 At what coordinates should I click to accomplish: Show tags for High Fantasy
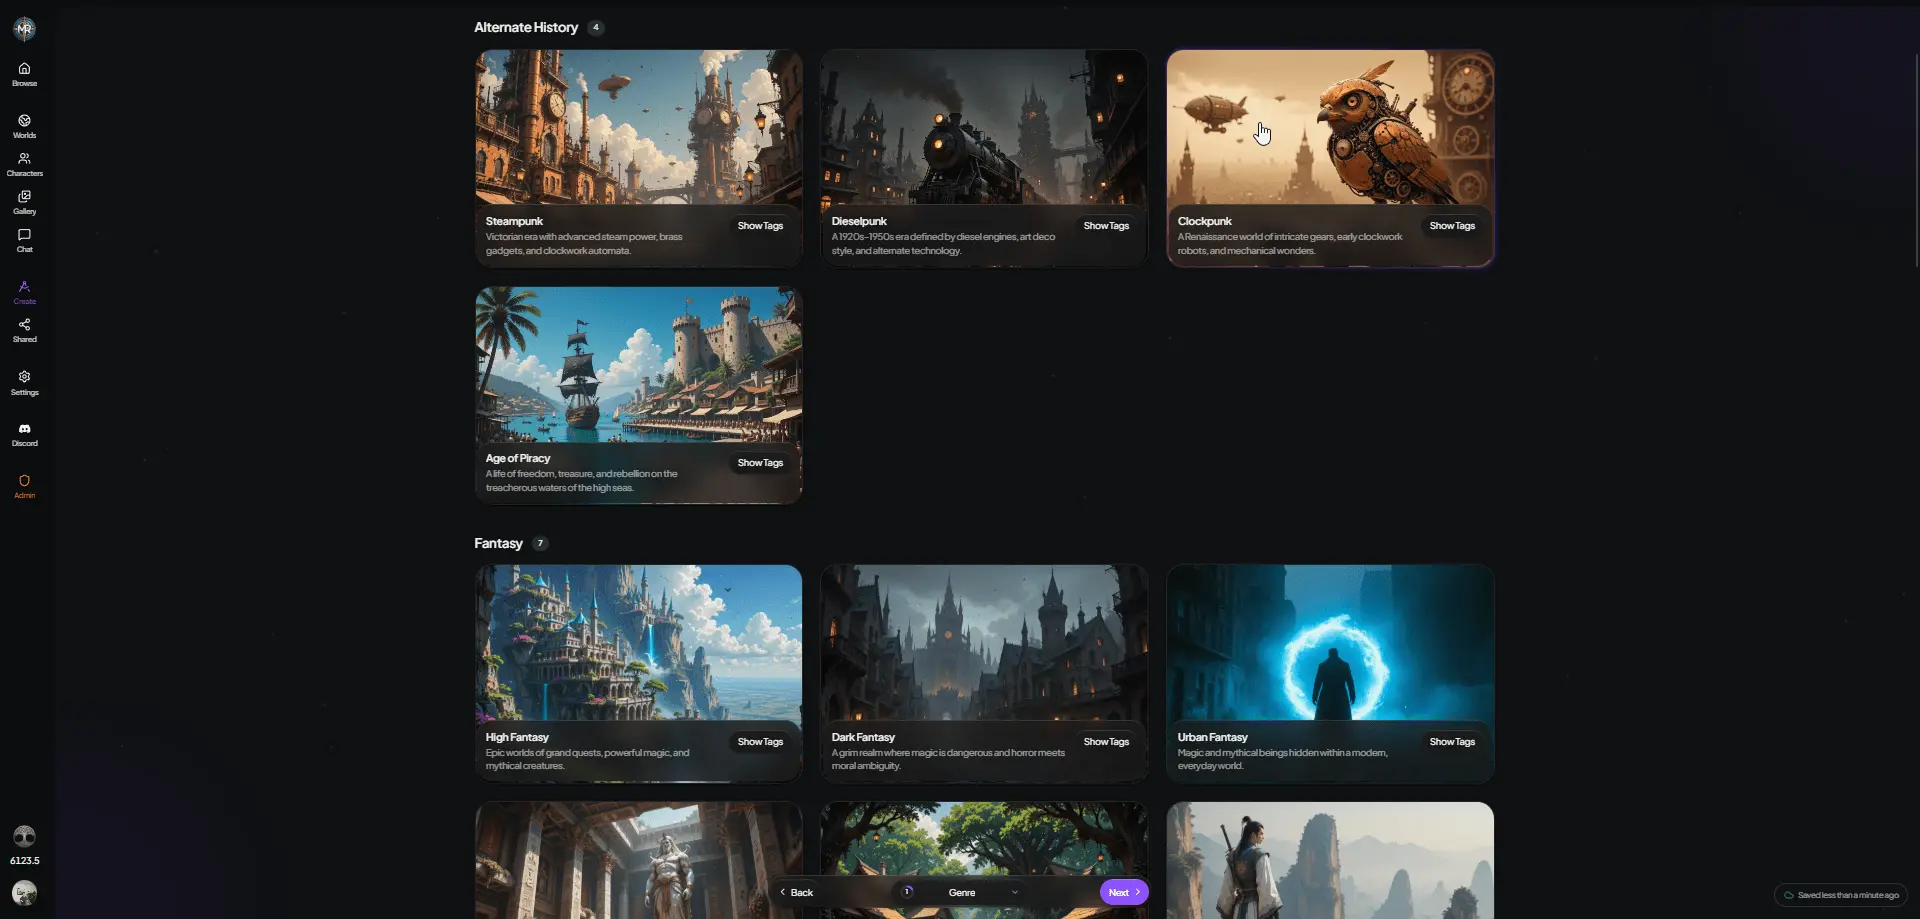click(760, 742)
